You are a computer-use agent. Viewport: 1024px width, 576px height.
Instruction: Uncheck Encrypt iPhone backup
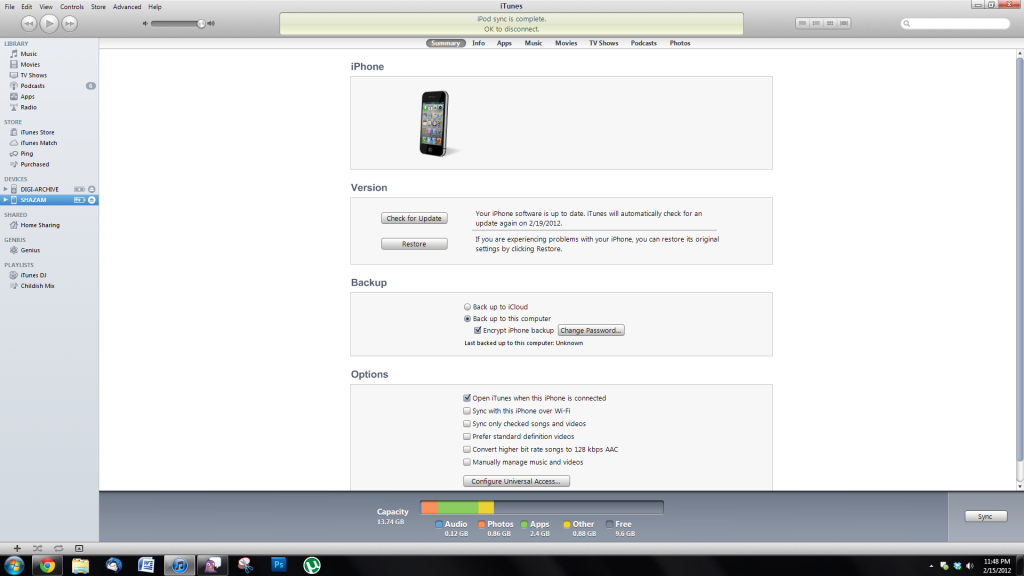click(x=477, y=330)
